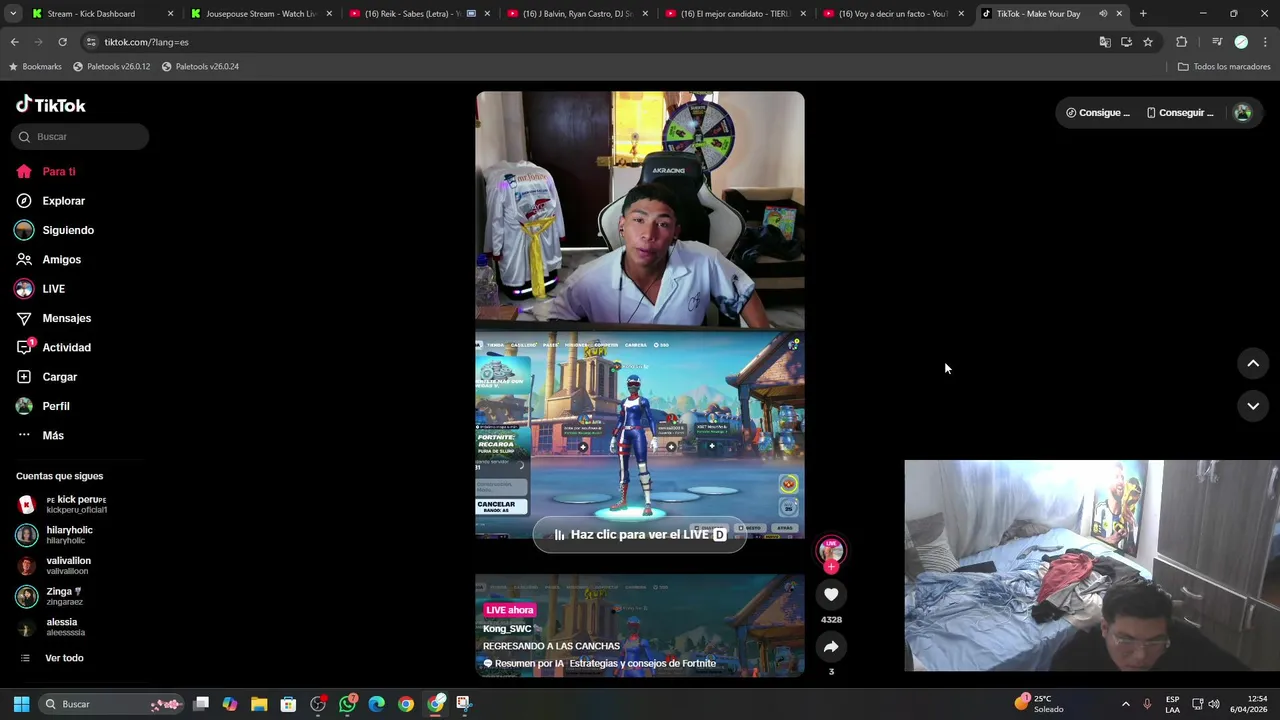This screenshot has height=720, width=1280.
Task: Open WhatsApp from taskbar
Action: pyautogui.click(x=347, y=704)
